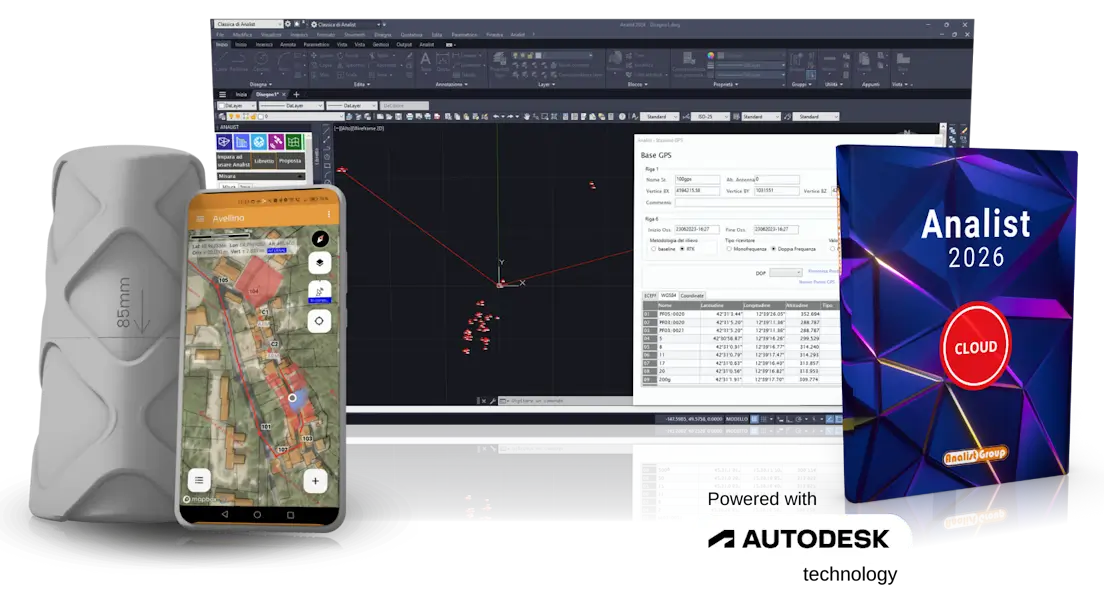Click Impara ad usare Analist button

(234, 161)
